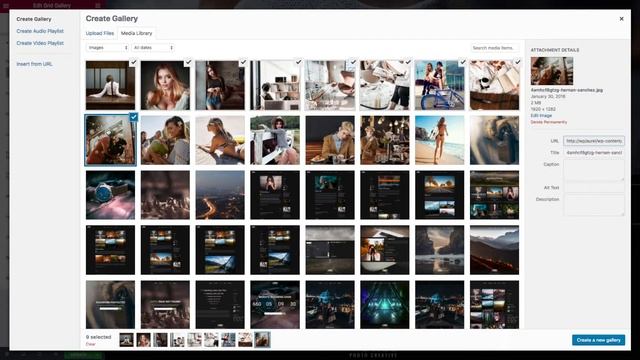This screenshot has width=640, height=360.
Task: Open the Images media type dropdown
Action: pos(107,48)
